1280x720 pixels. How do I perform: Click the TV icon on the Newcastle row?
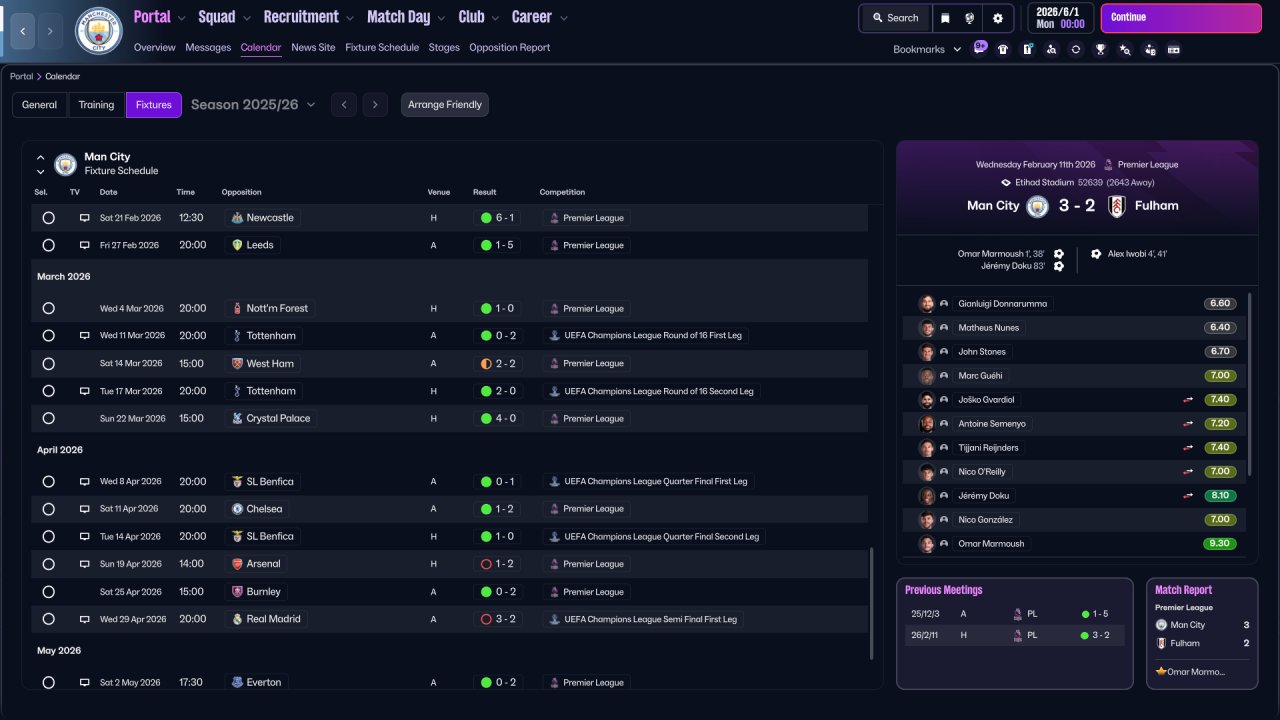[x=85, y=218]
